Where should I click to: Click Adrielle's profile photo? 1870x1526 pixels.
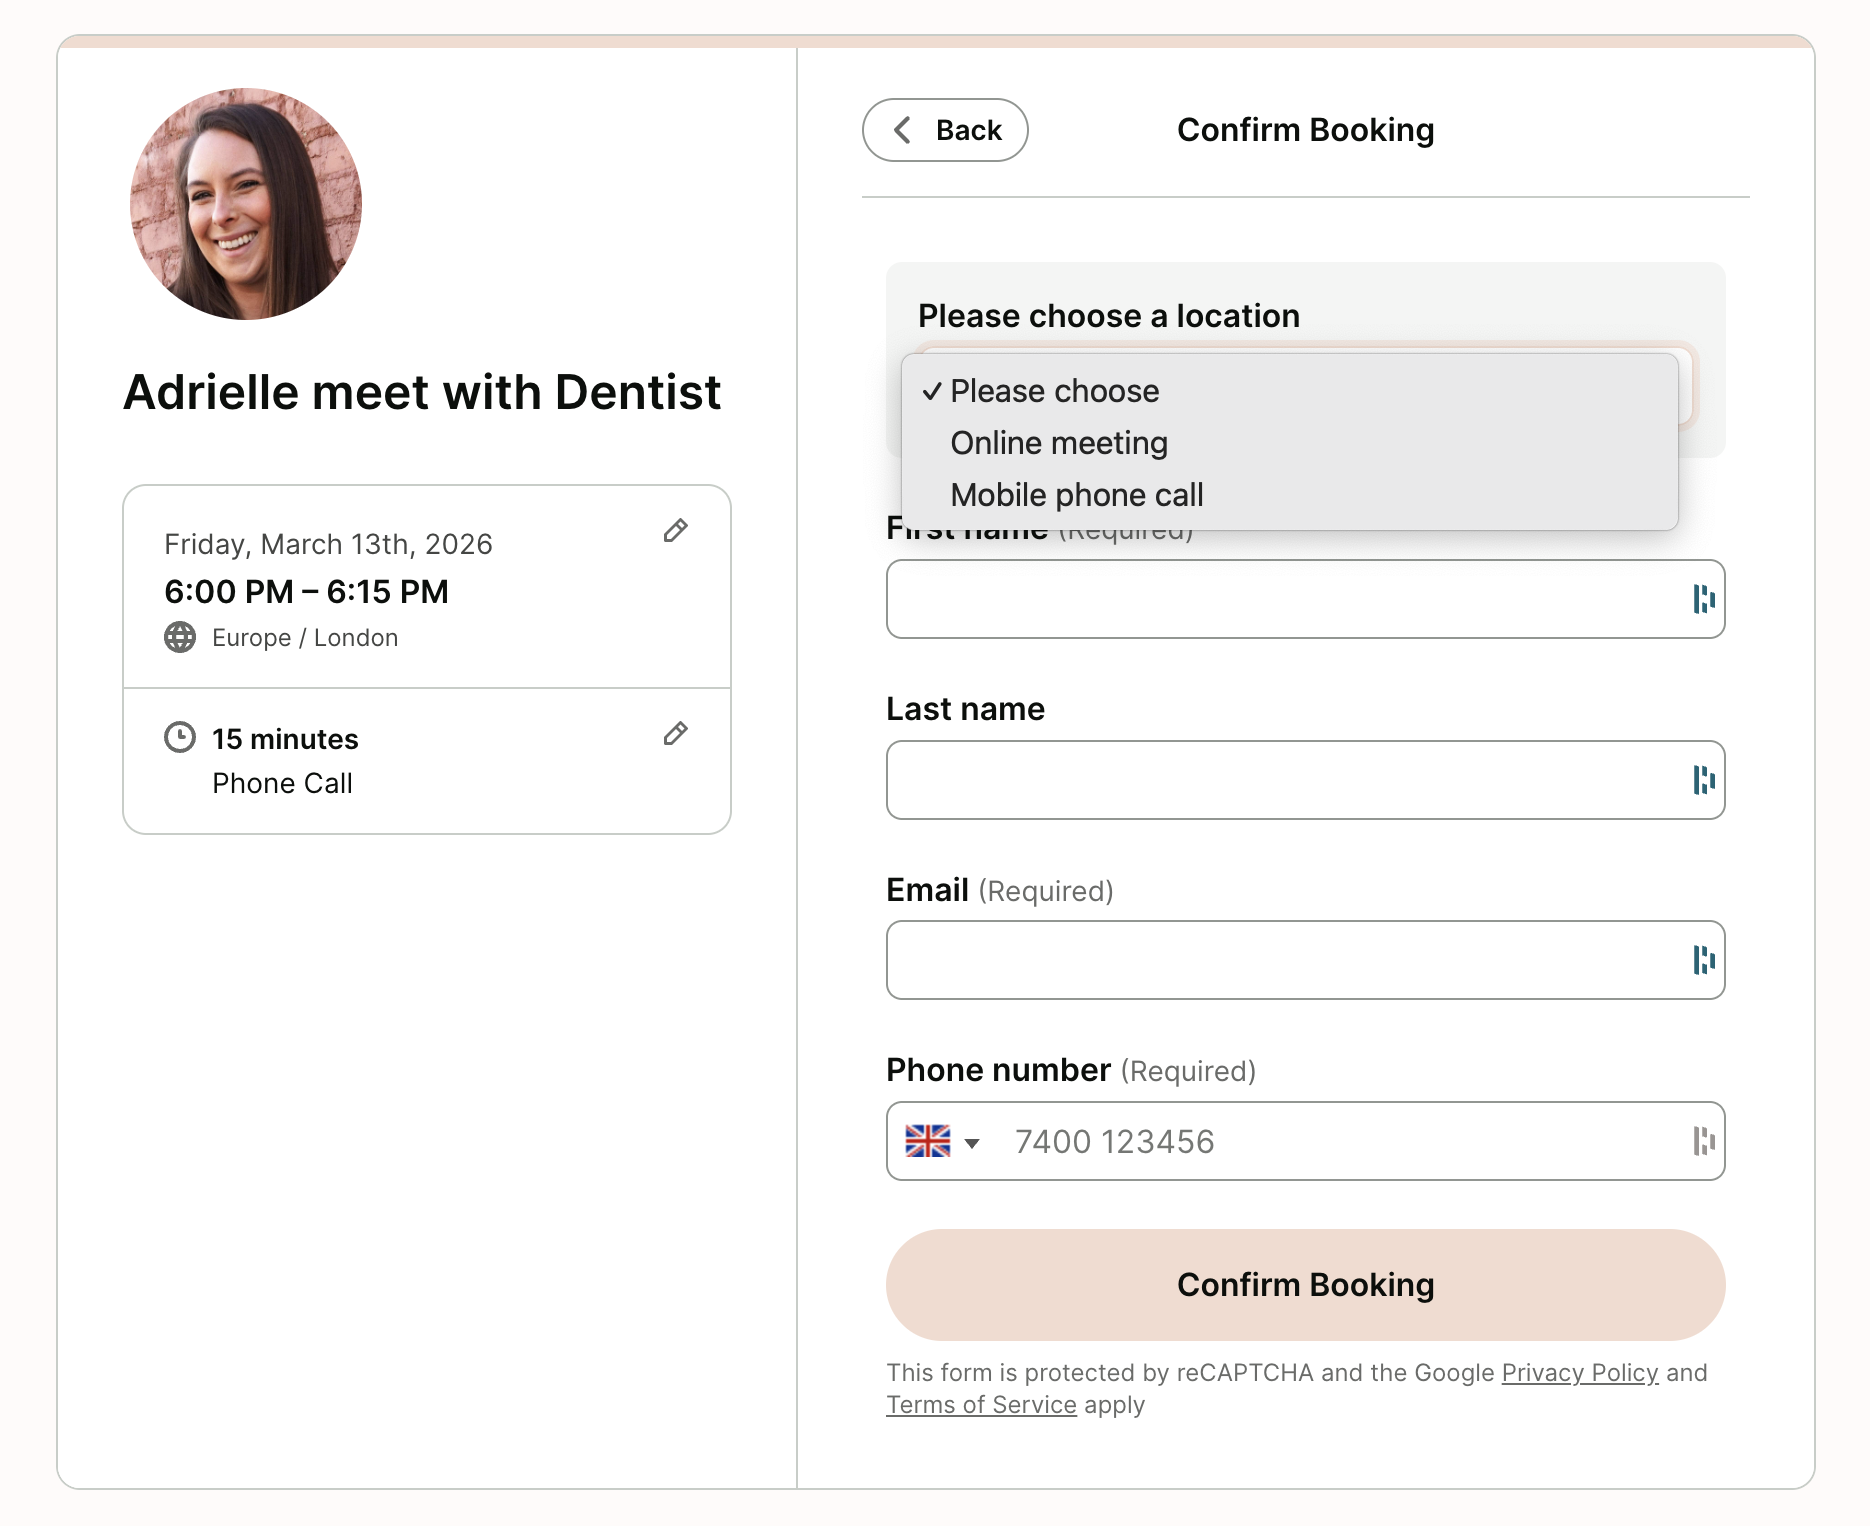coord(250,205)
